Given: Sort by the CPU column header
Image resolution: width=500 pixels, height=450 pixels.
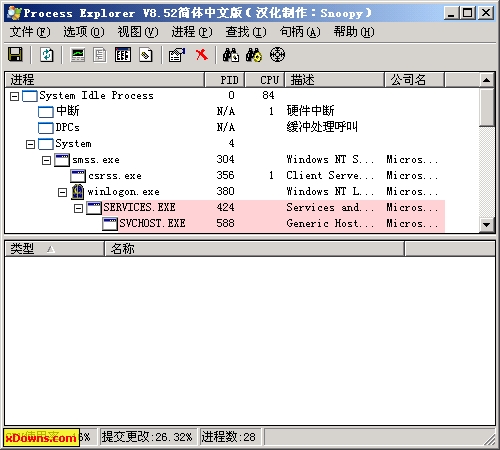Looking at the screenshot, I should coord(265,80).
